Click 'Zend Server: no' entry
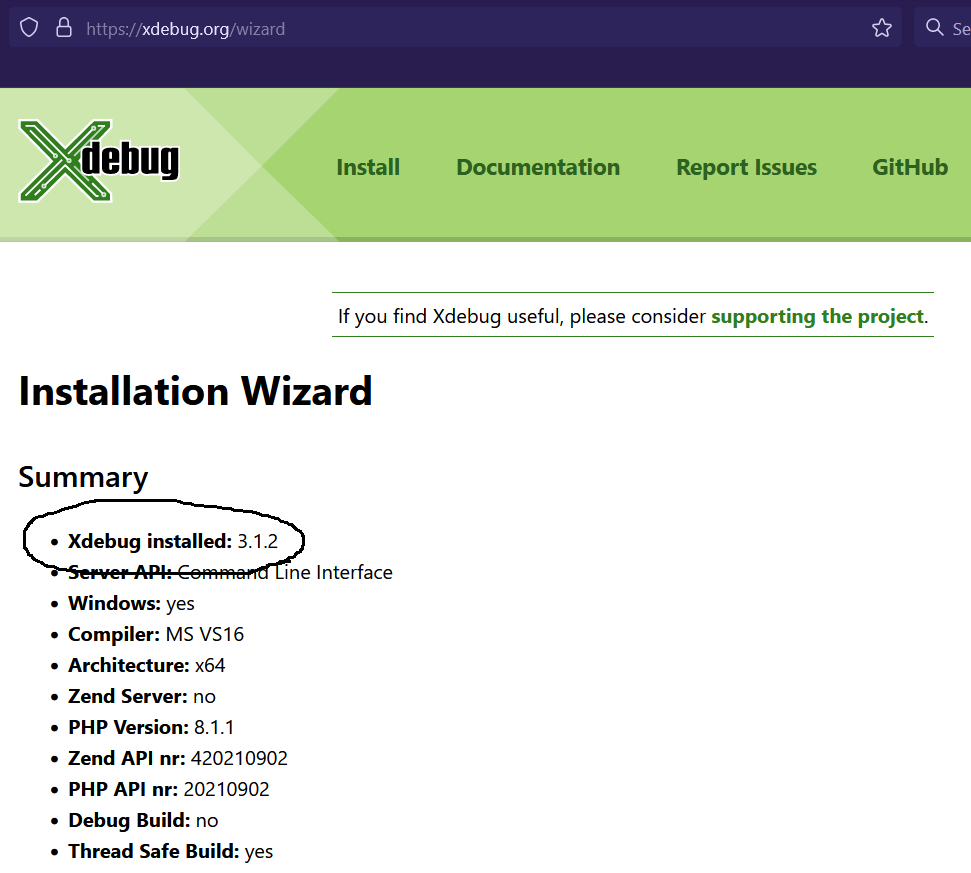Screen dimensions: 971x873 click(142, 696)
